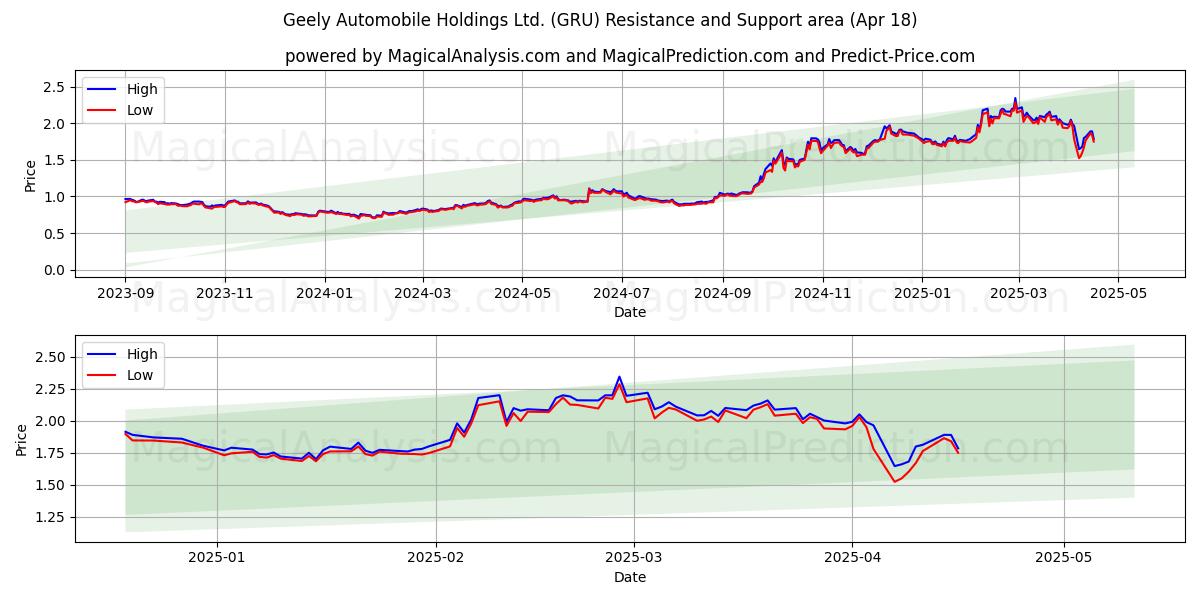
Task: Click the '2025-05' date label on top chart
Action: (1118, 294)
